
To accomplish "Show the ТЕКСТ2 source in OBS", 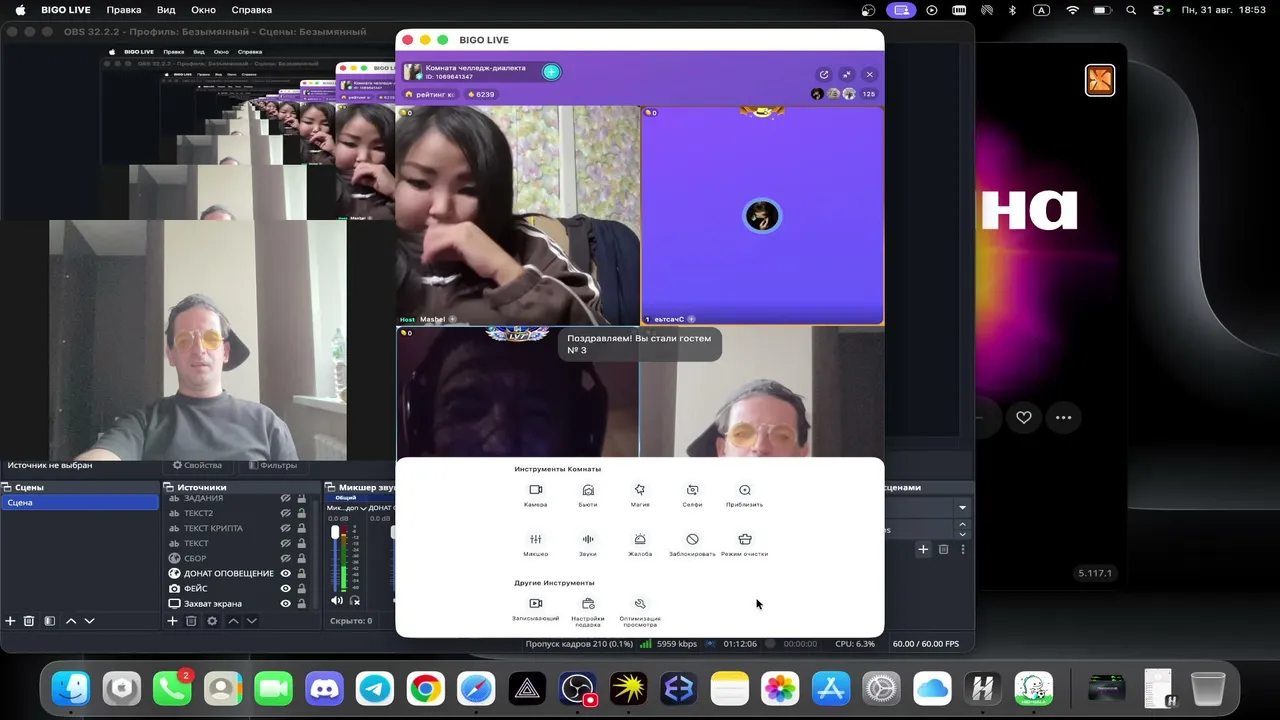I will [x=285, y=513].
